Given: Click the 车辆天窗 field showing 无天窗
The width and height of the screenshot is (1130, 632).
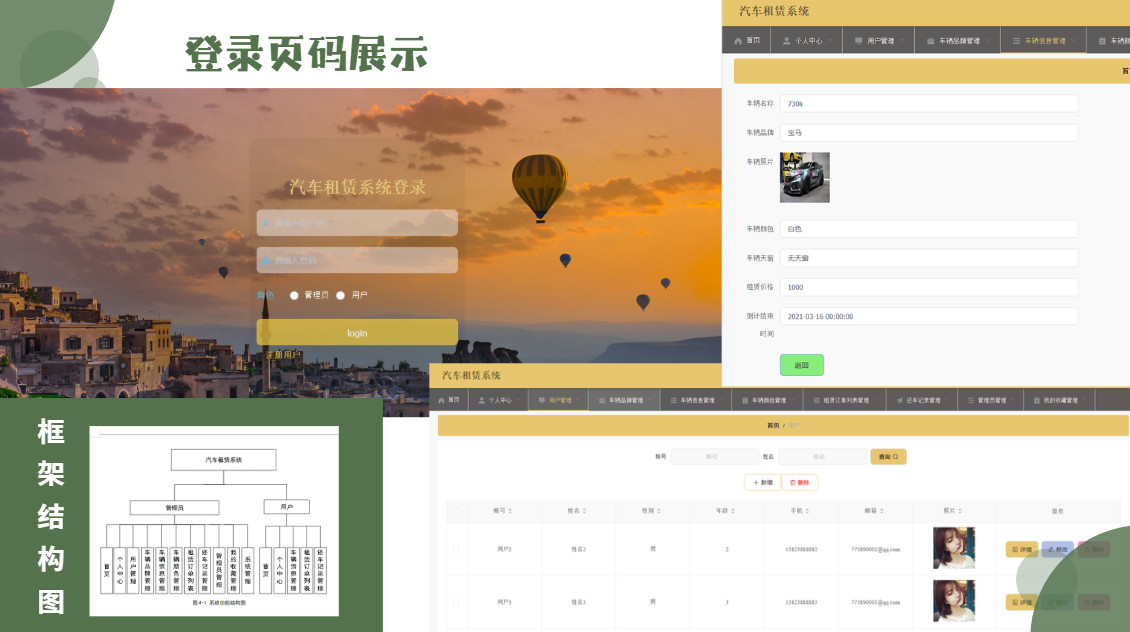Looking at the screenshot, I should [929, 258].
